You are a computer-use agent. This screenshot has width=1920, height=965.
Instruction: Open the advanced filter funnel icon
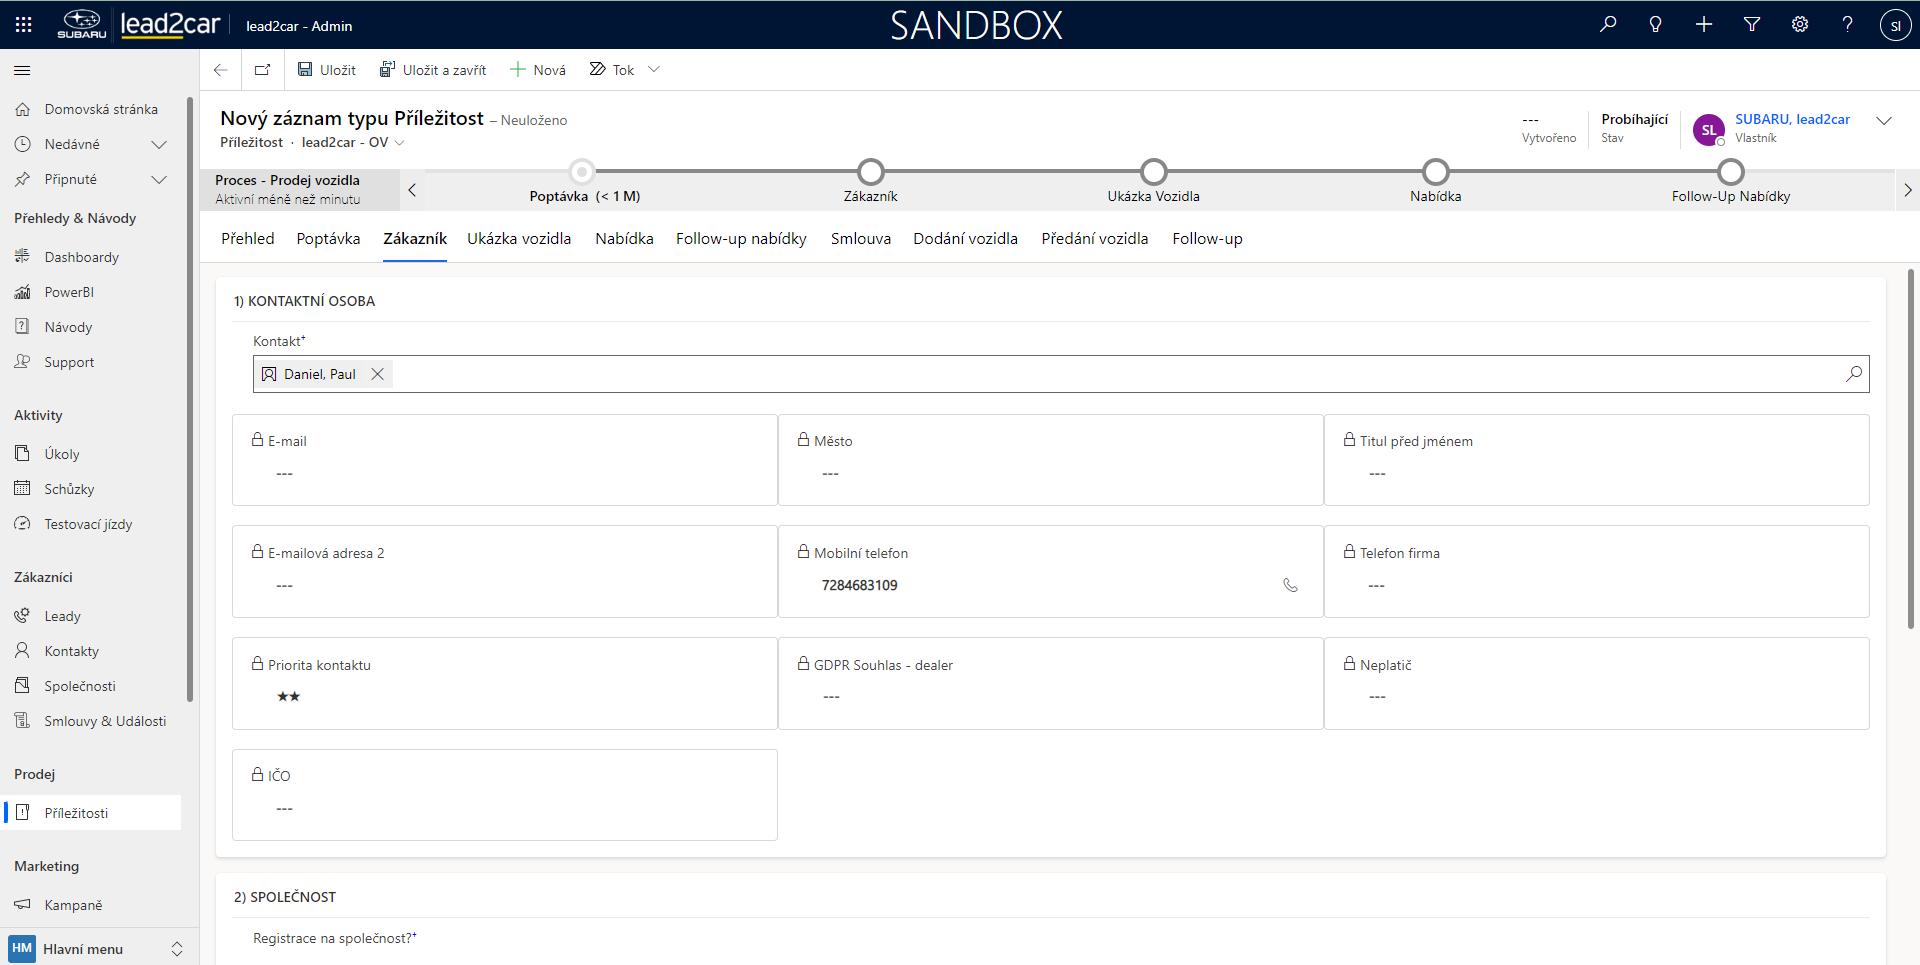[x=1752, y=24]
